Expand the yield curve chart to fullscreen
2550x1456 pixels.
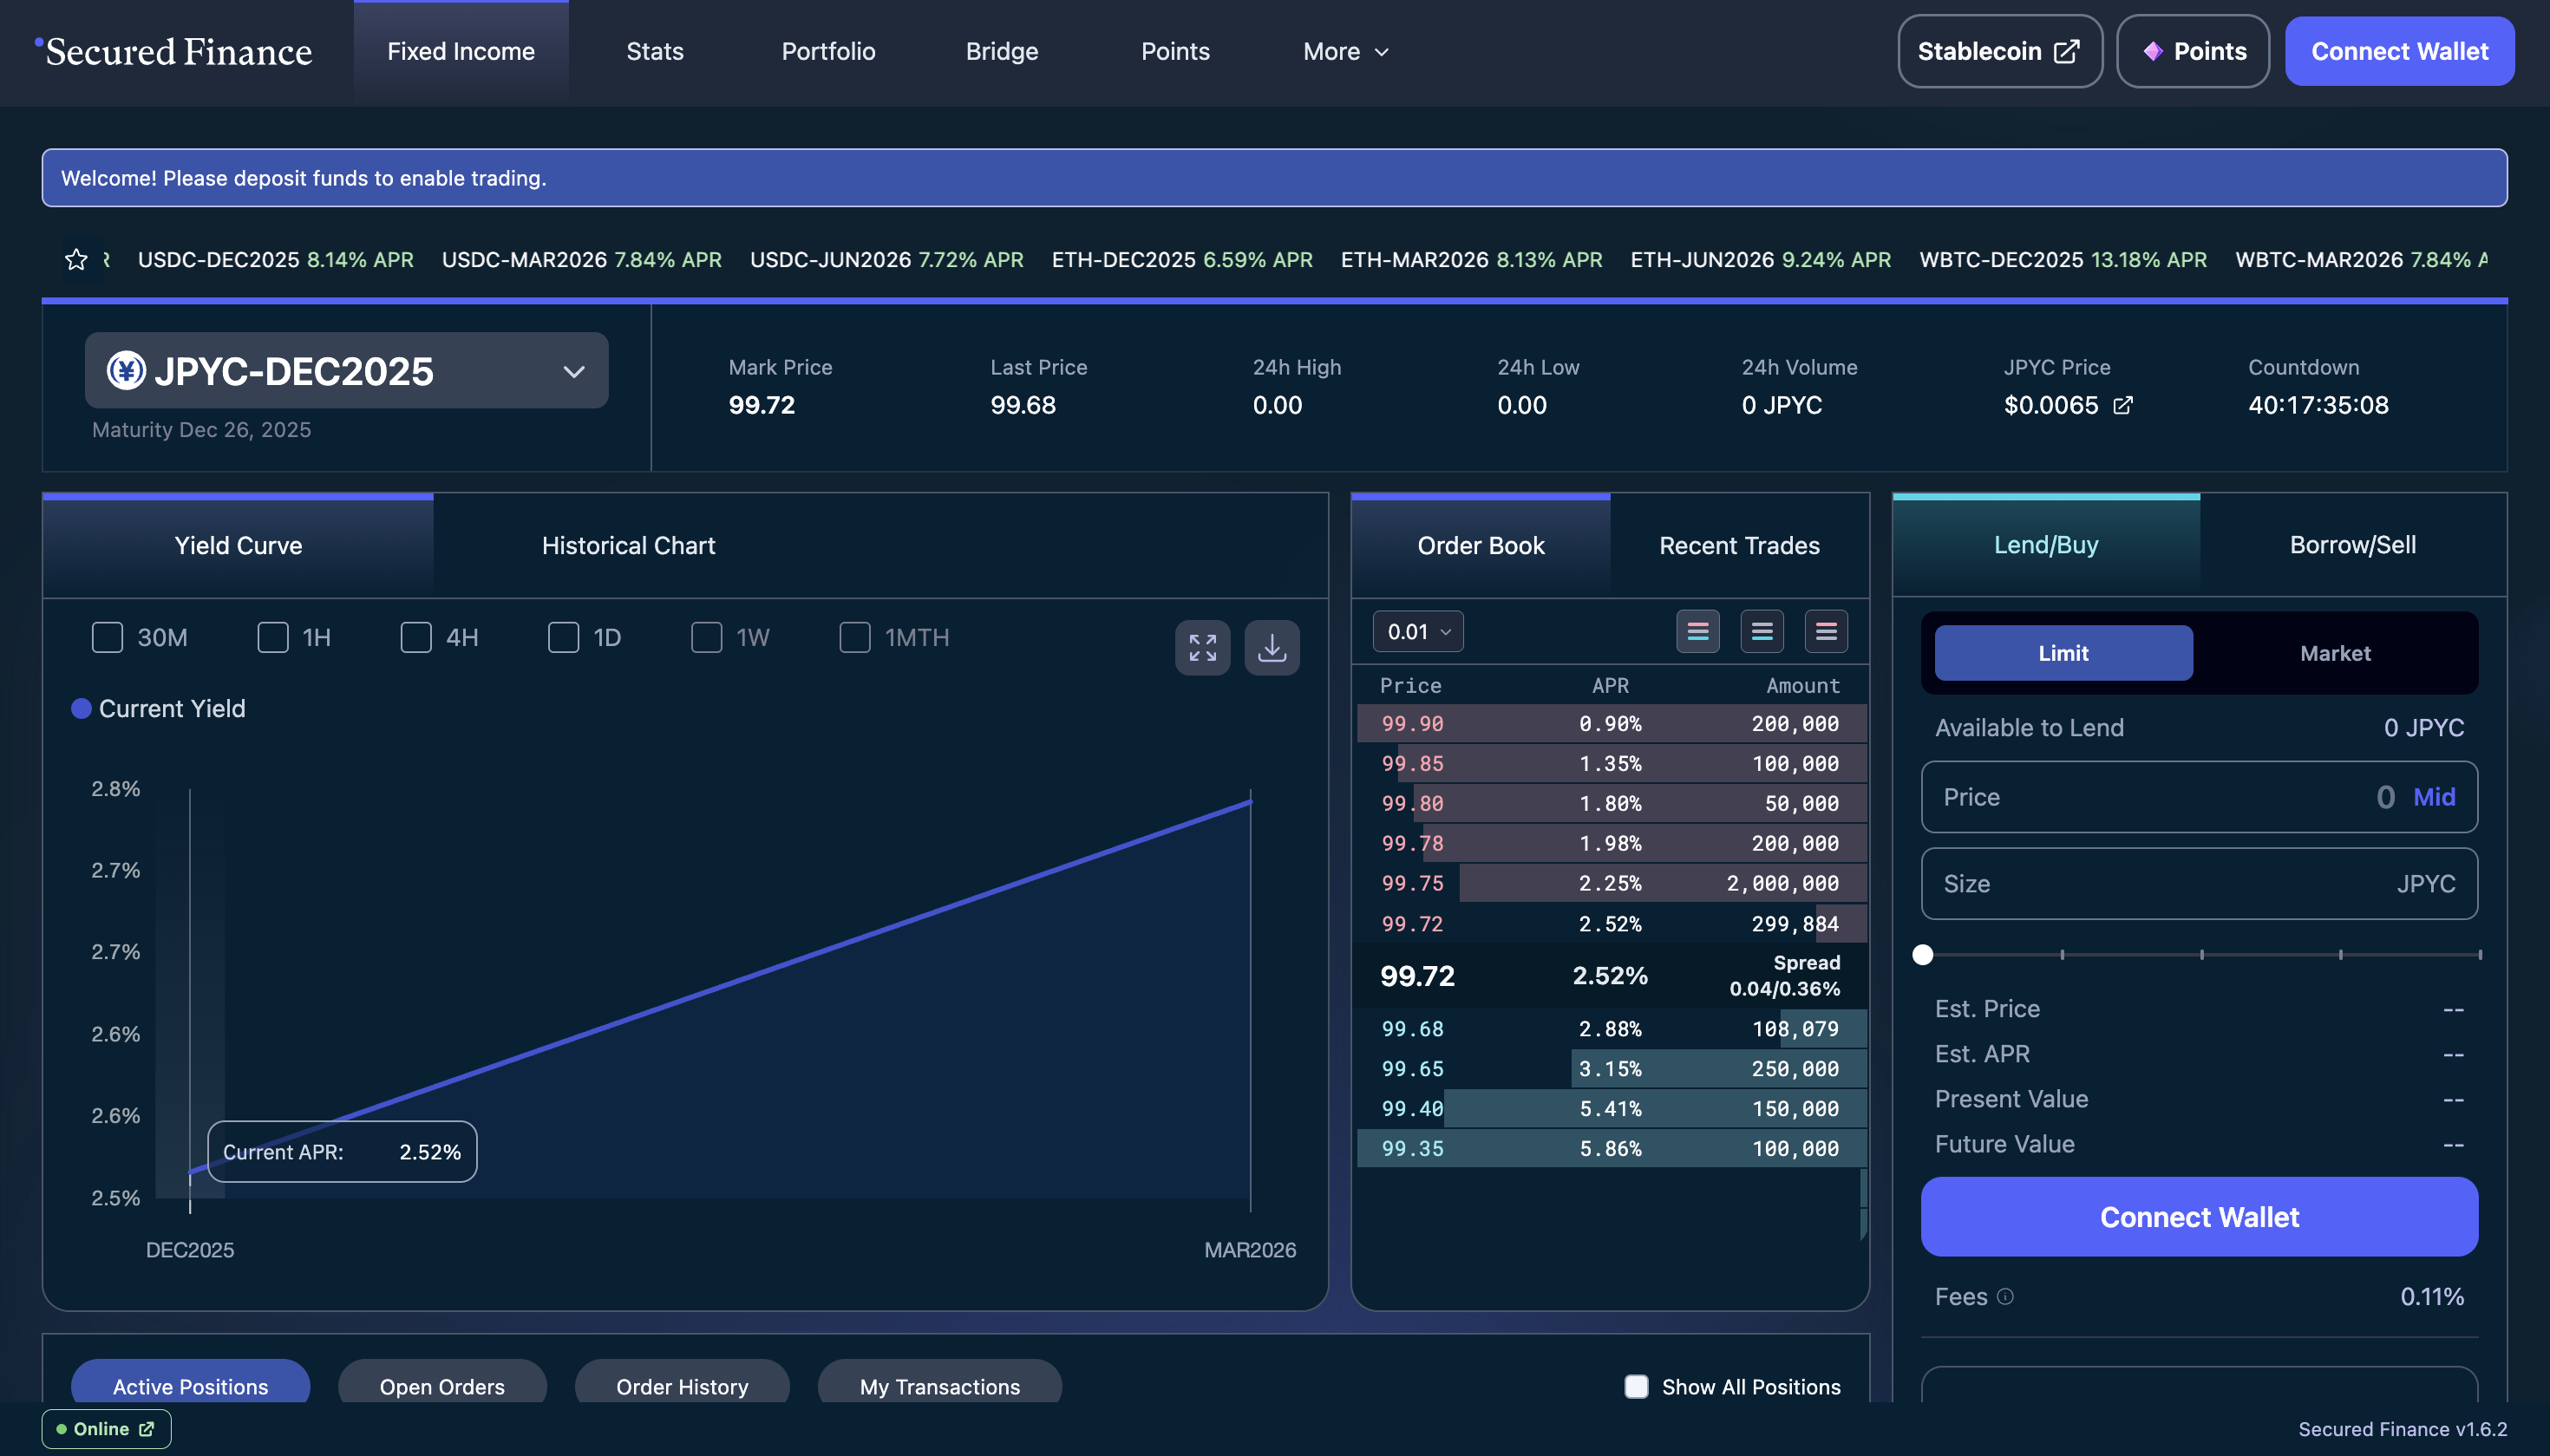(1202, 648)
